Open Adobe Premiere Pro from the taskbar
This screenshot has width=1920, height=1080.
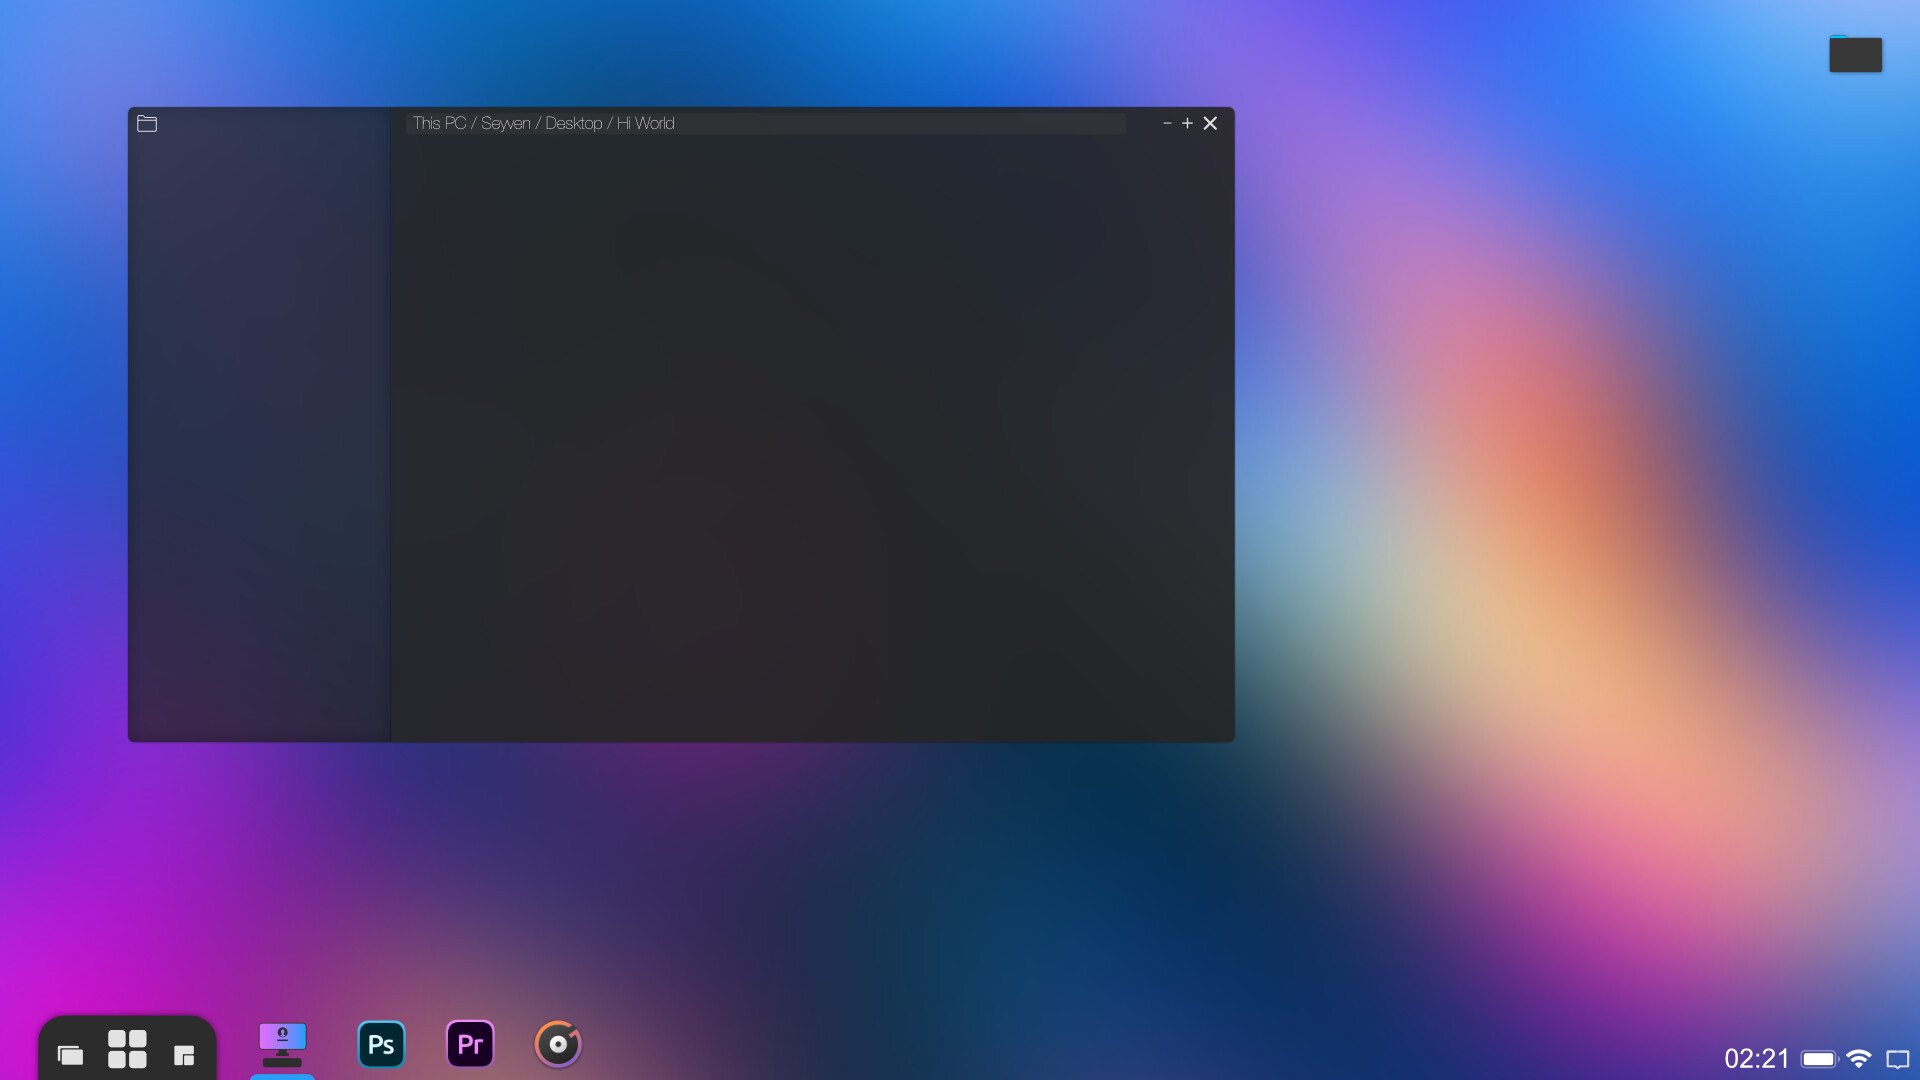[470, 1043]
